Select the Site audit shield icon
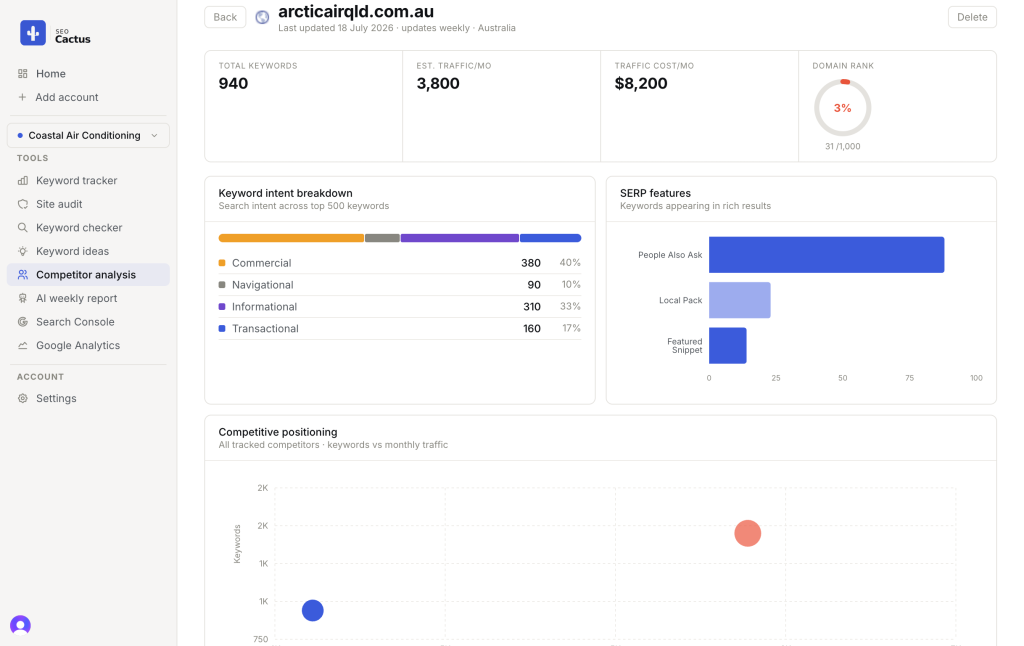 coord(23,204)
